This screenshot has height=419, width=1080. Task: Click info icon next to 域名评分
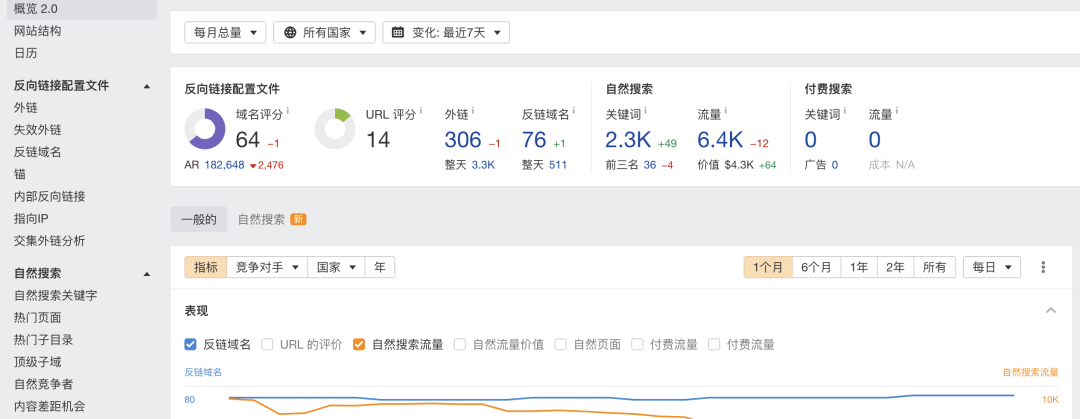pyautogui.click(x=287, y=110)
